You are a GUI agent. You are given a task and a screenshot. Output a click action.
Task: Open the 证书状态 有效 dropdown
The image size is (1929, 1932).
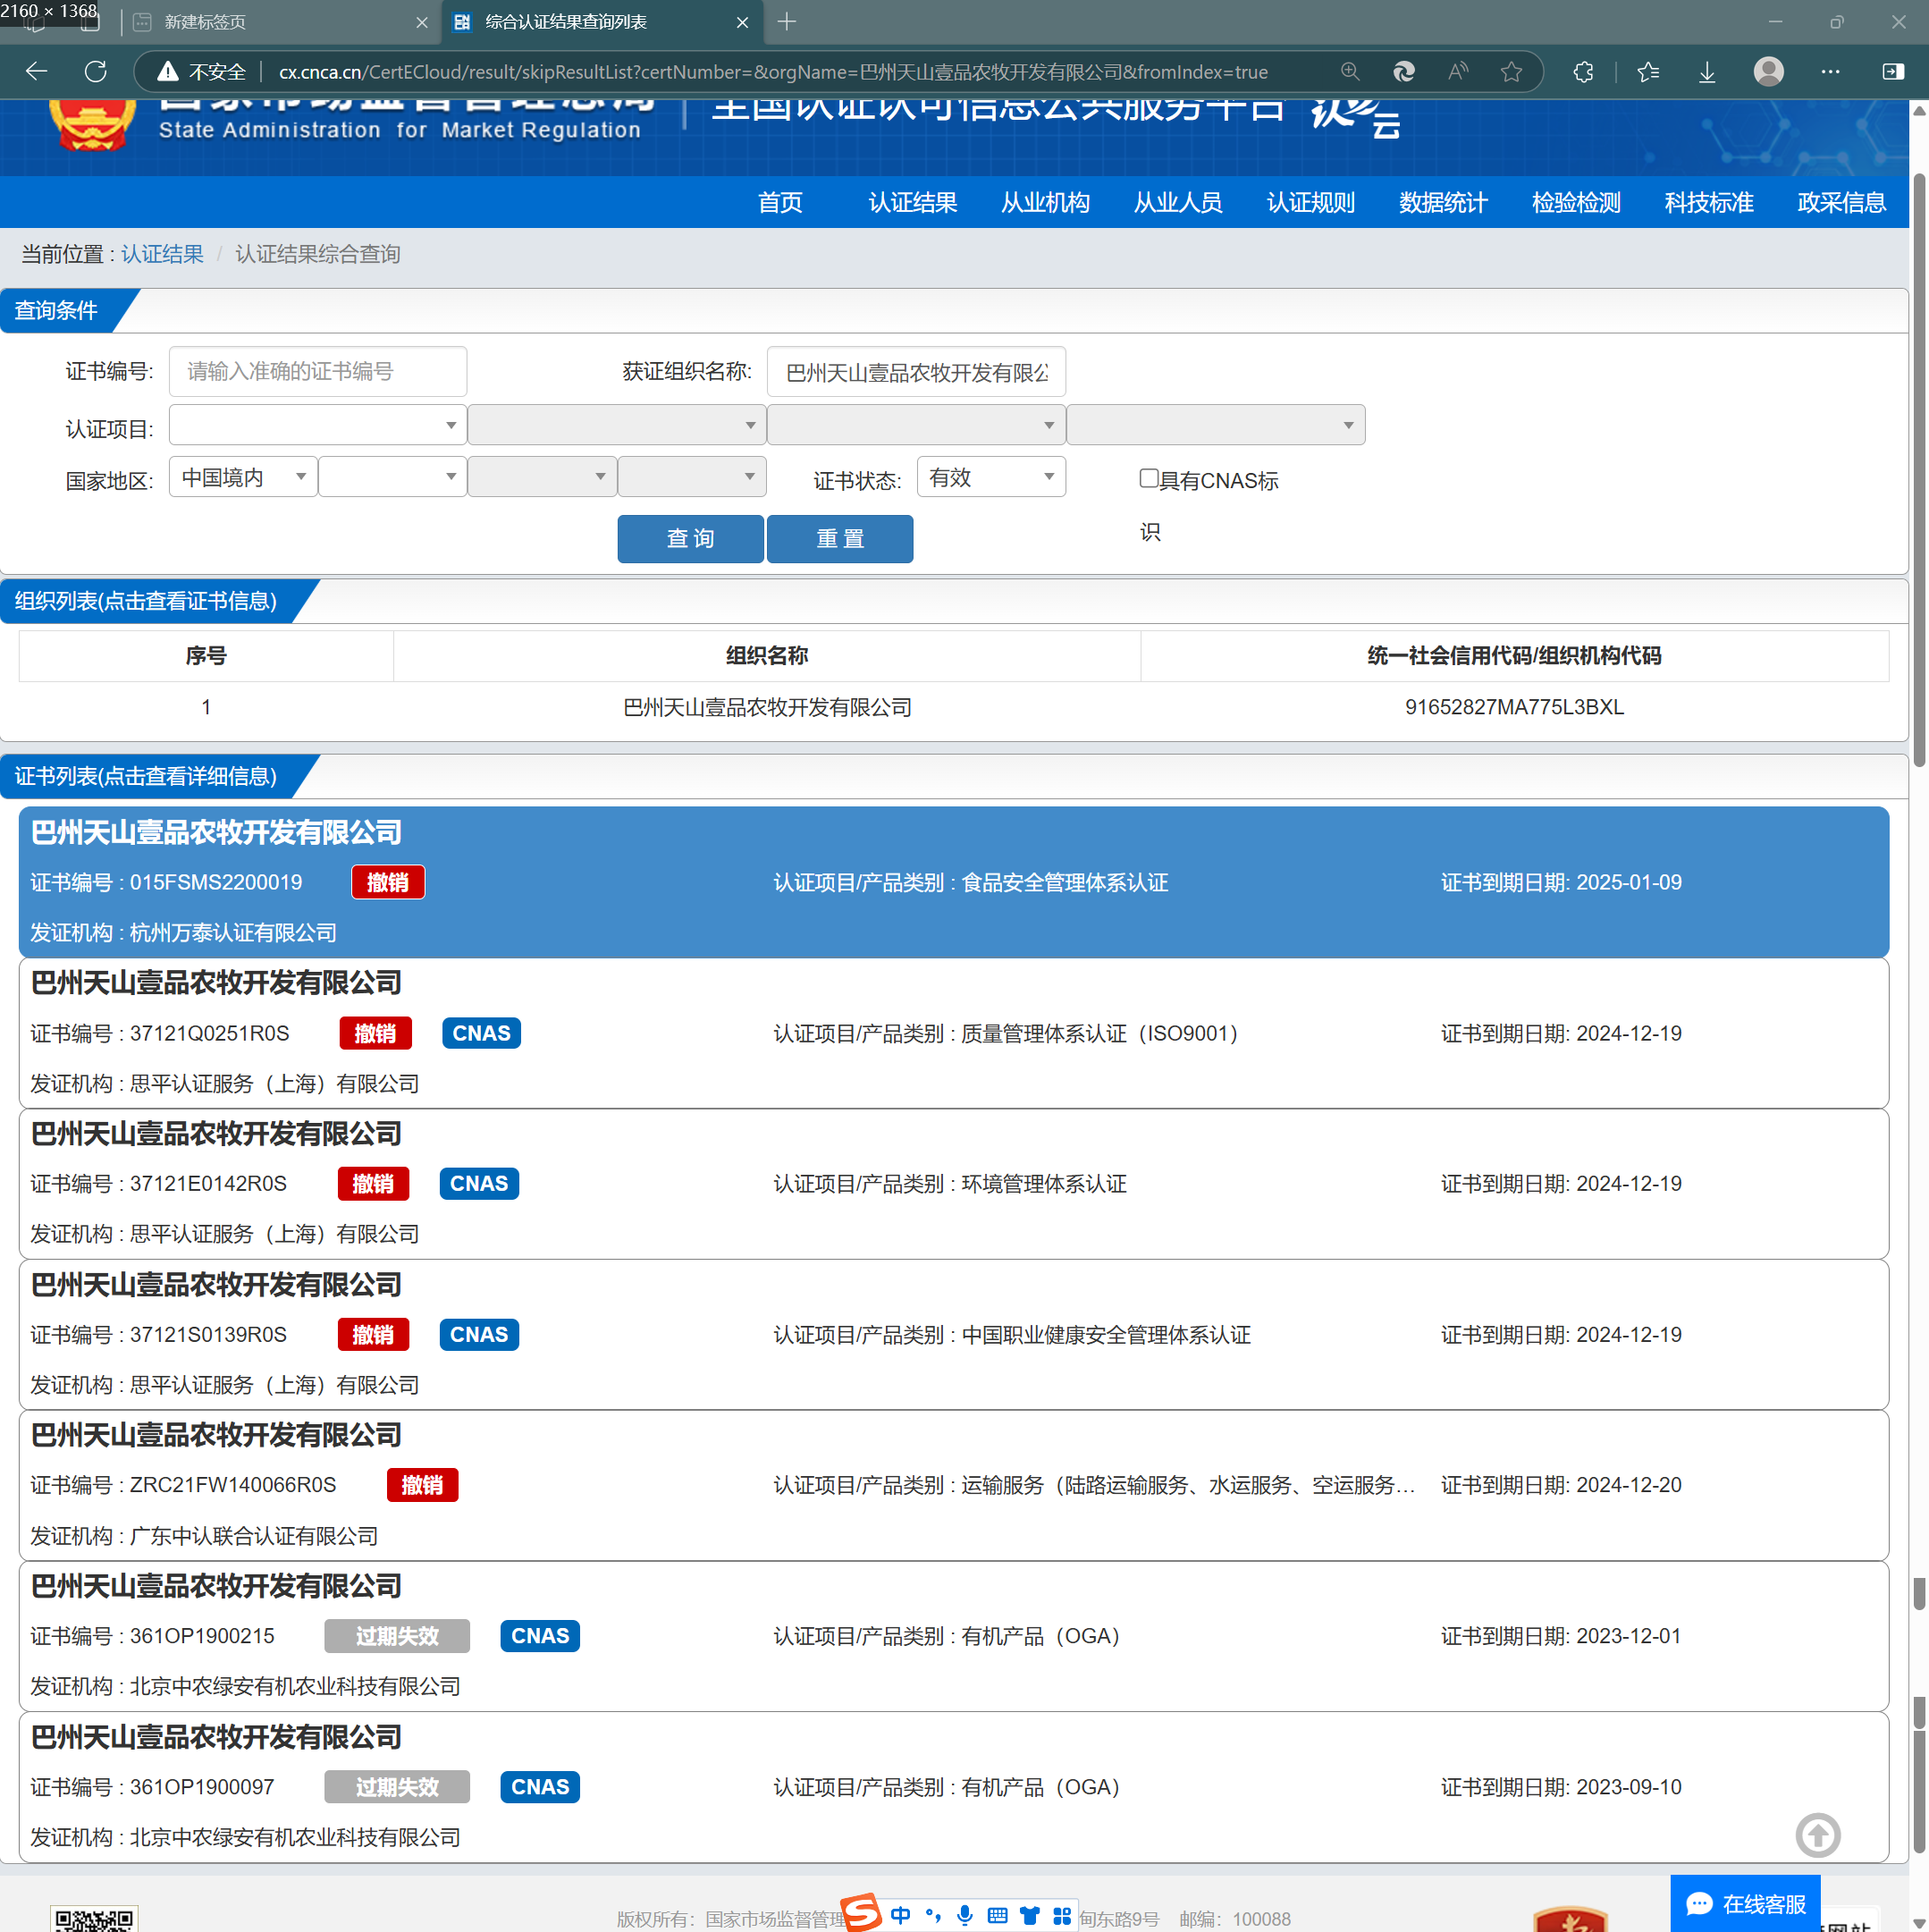tap(991, 477)
